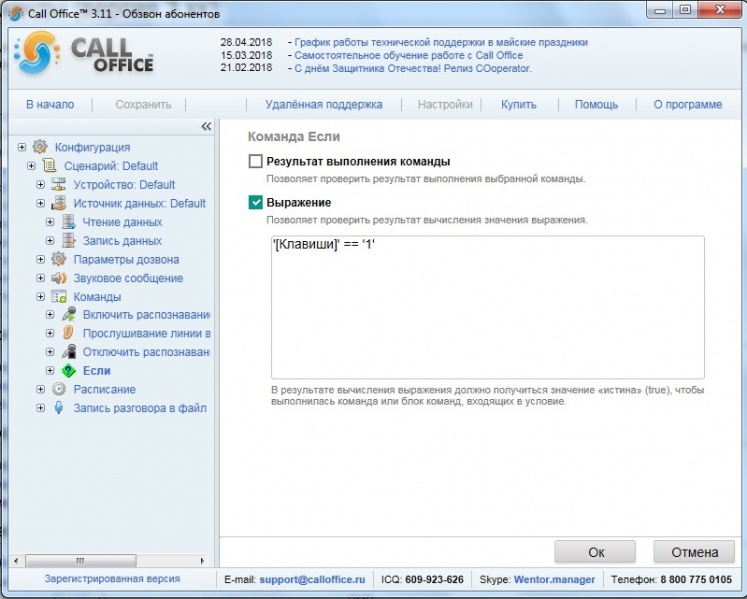Expand the Конфигурация tree node
Image resolution: width=747 pixels, height=599 pixels.
(x=22, y=147)
